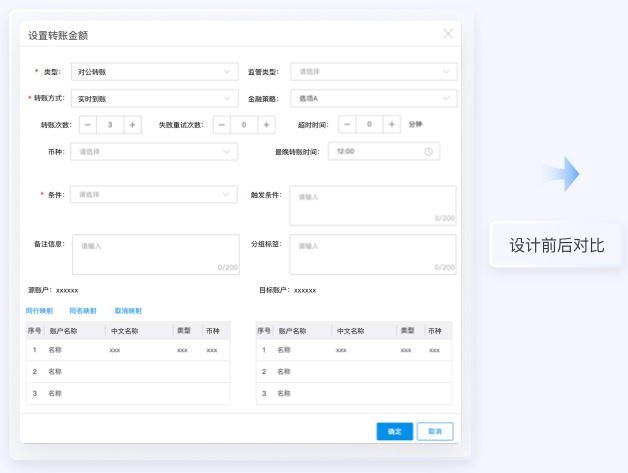Viewport: 628px width, 473px height.
Task: Click the minus icon for 超时时间
Action: (x=347, y=125)
